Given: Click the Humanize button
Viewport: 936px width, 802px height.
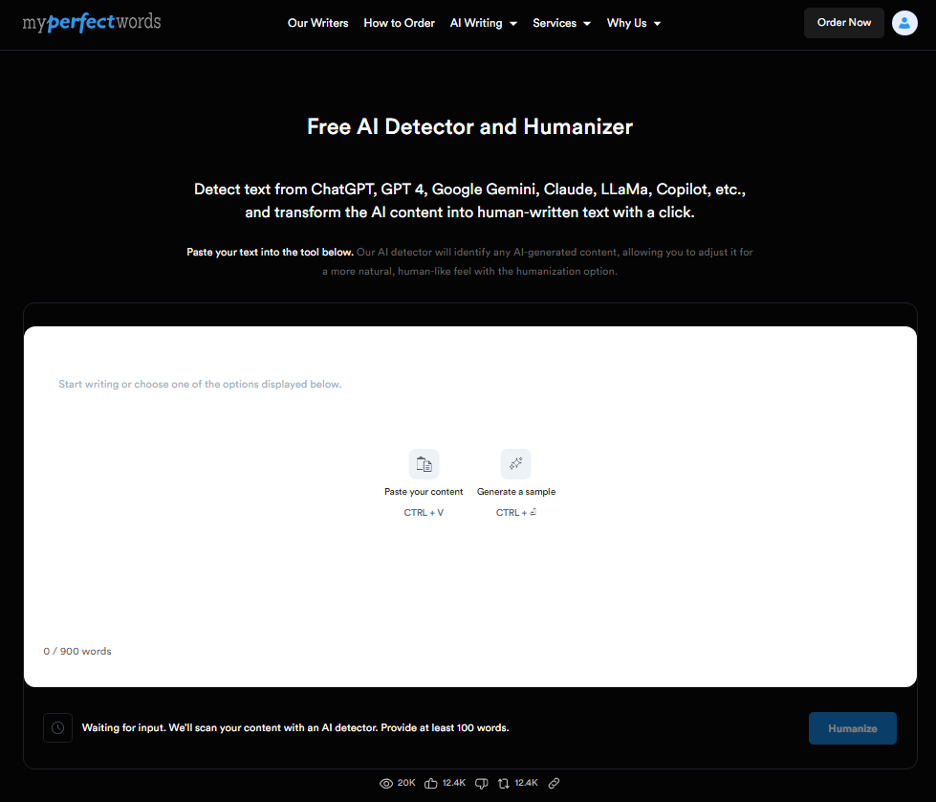Looking at the screenshot, I should [x=852, y=728].
